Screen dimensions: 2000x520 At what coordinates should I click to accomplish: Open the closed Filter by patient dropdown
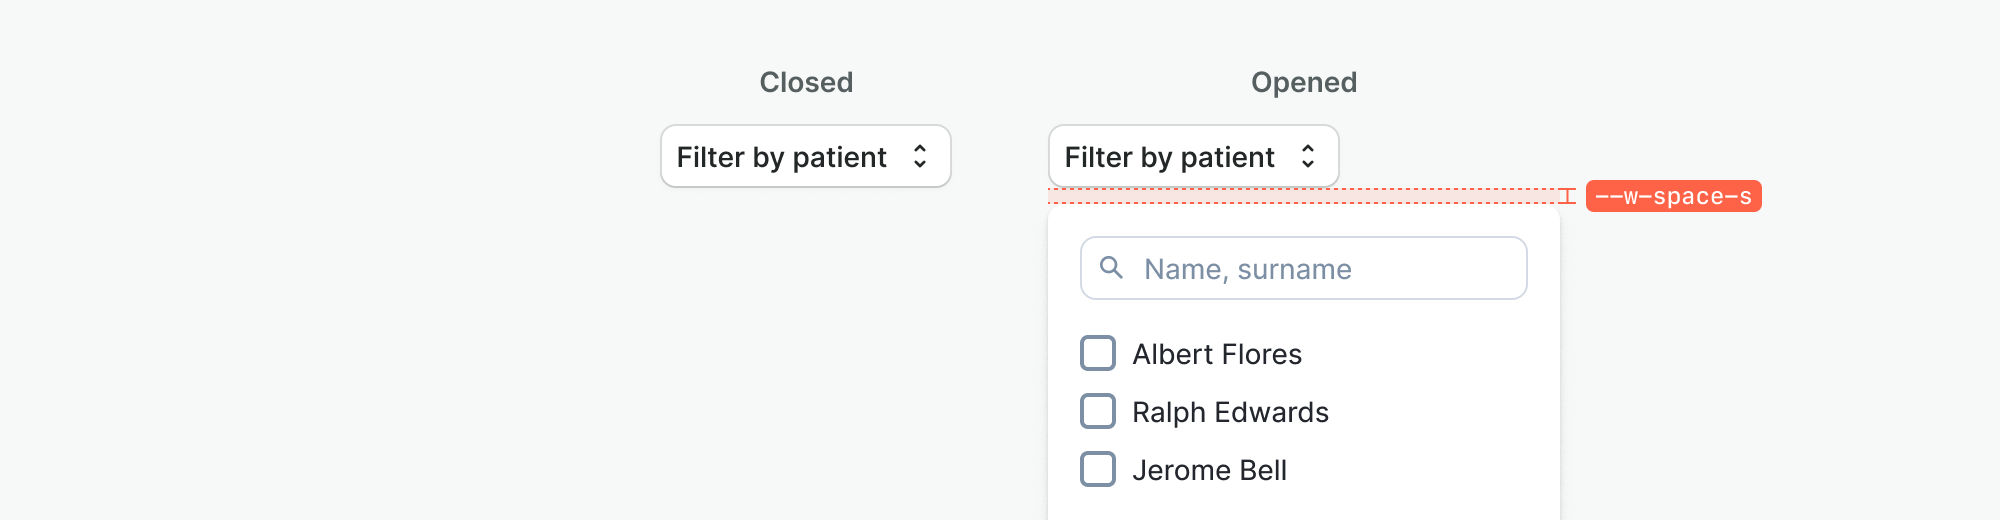(x=805, y=156)
